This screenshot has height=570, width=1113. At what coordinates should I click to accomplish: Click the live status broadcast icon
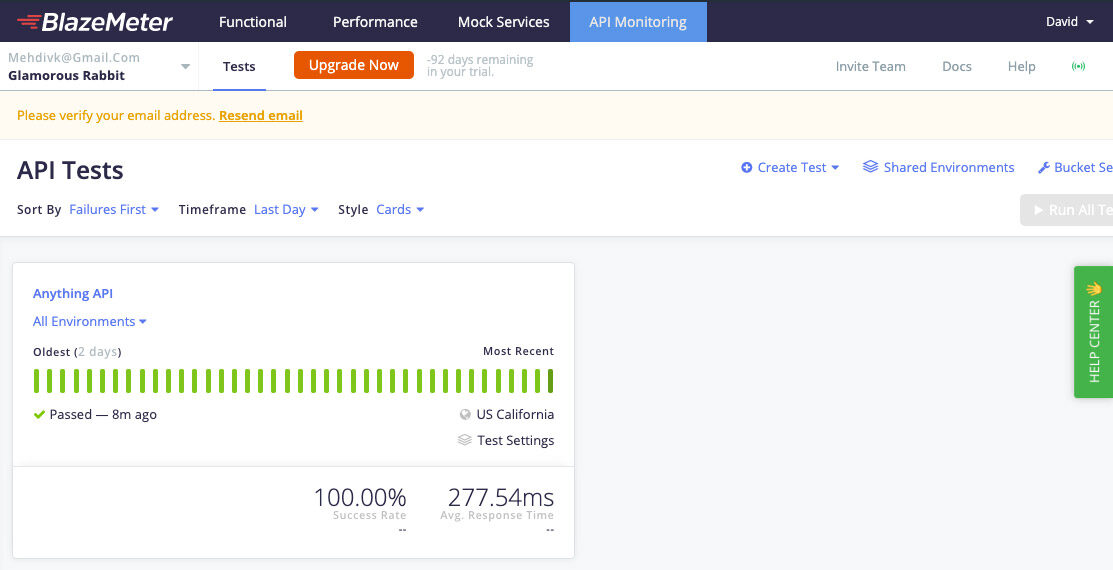(x=1078, y=67)
